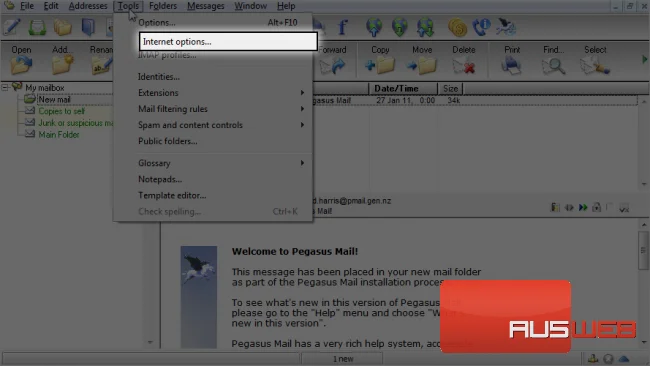Show more toolbar buttons with green arrow
Screen dimensions: 650x366
coord(645,60)
